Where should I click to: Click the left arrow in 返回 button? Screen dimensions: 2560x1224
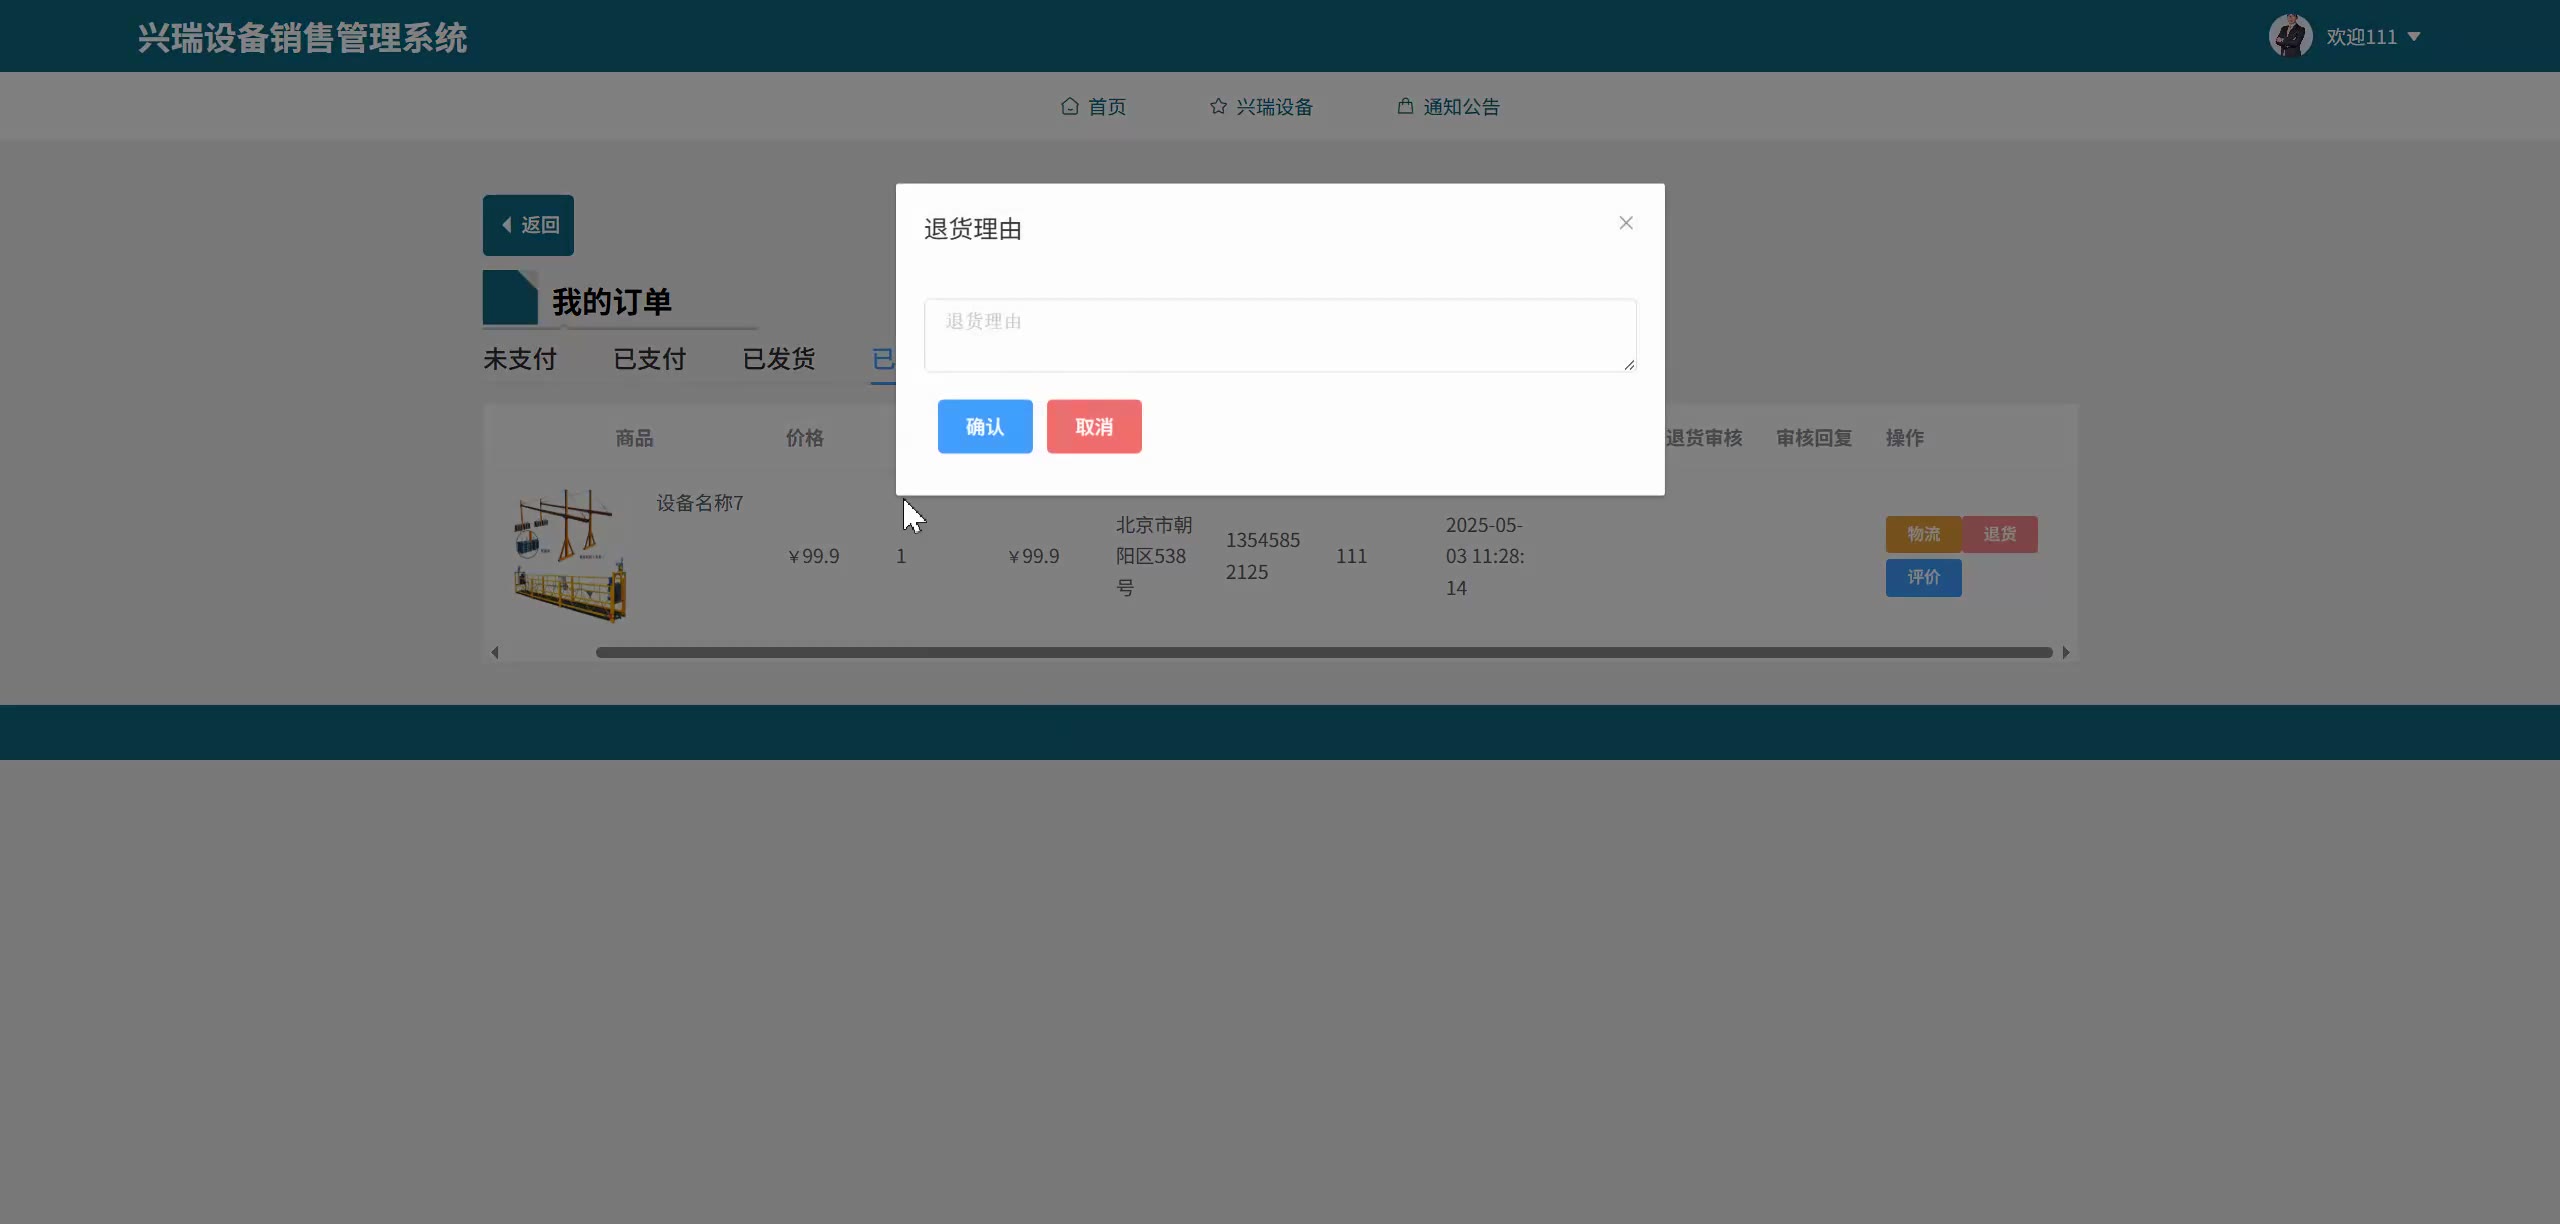click(x=507, y=225)
